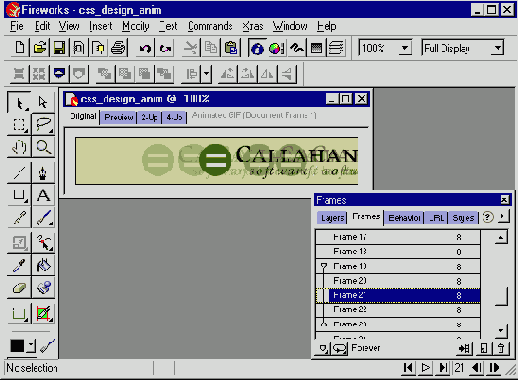Click the Print icon in toolbar

click(118, 48)
